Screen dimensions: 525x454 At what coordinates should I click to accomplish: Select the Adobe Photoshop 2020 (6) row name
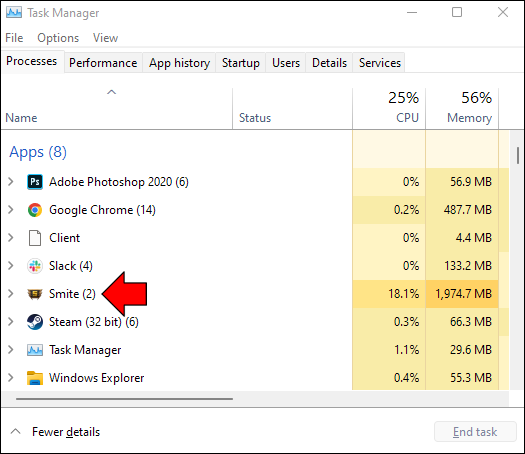[x=119, y=182]
